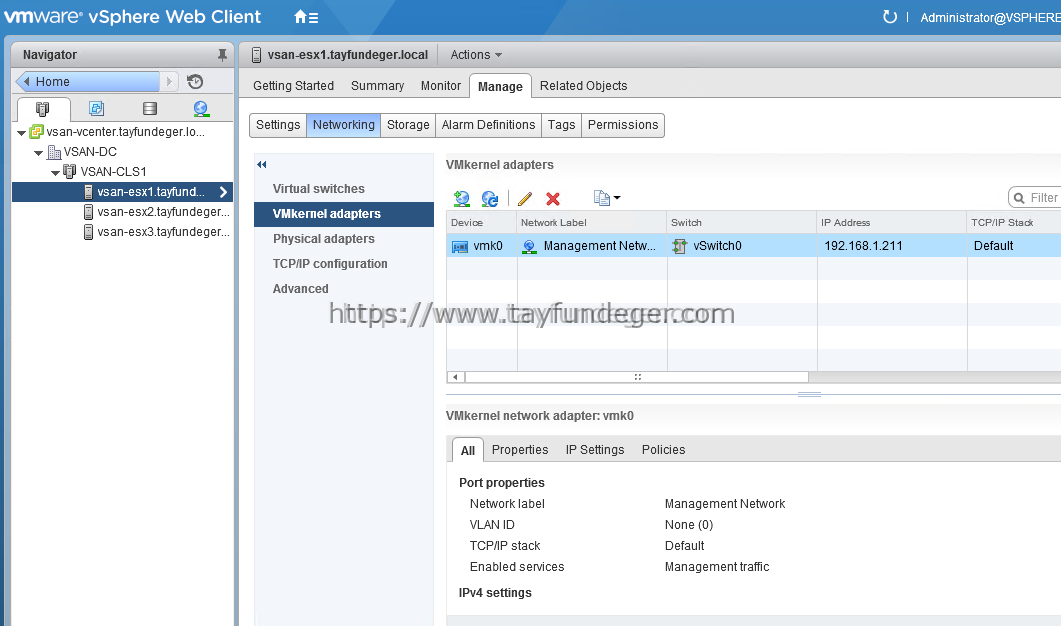
Task: Open the Storage sub-tab
Action: coord(408,125)
